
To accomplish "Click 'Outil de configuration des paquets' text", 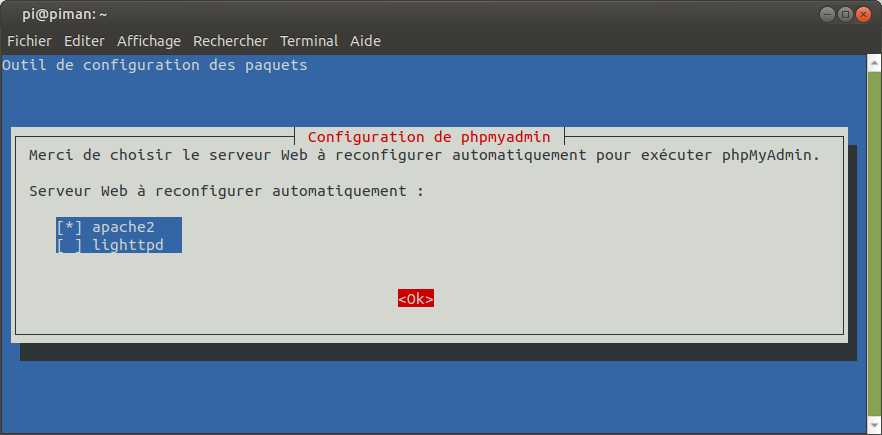I will (x=155, y=65).
